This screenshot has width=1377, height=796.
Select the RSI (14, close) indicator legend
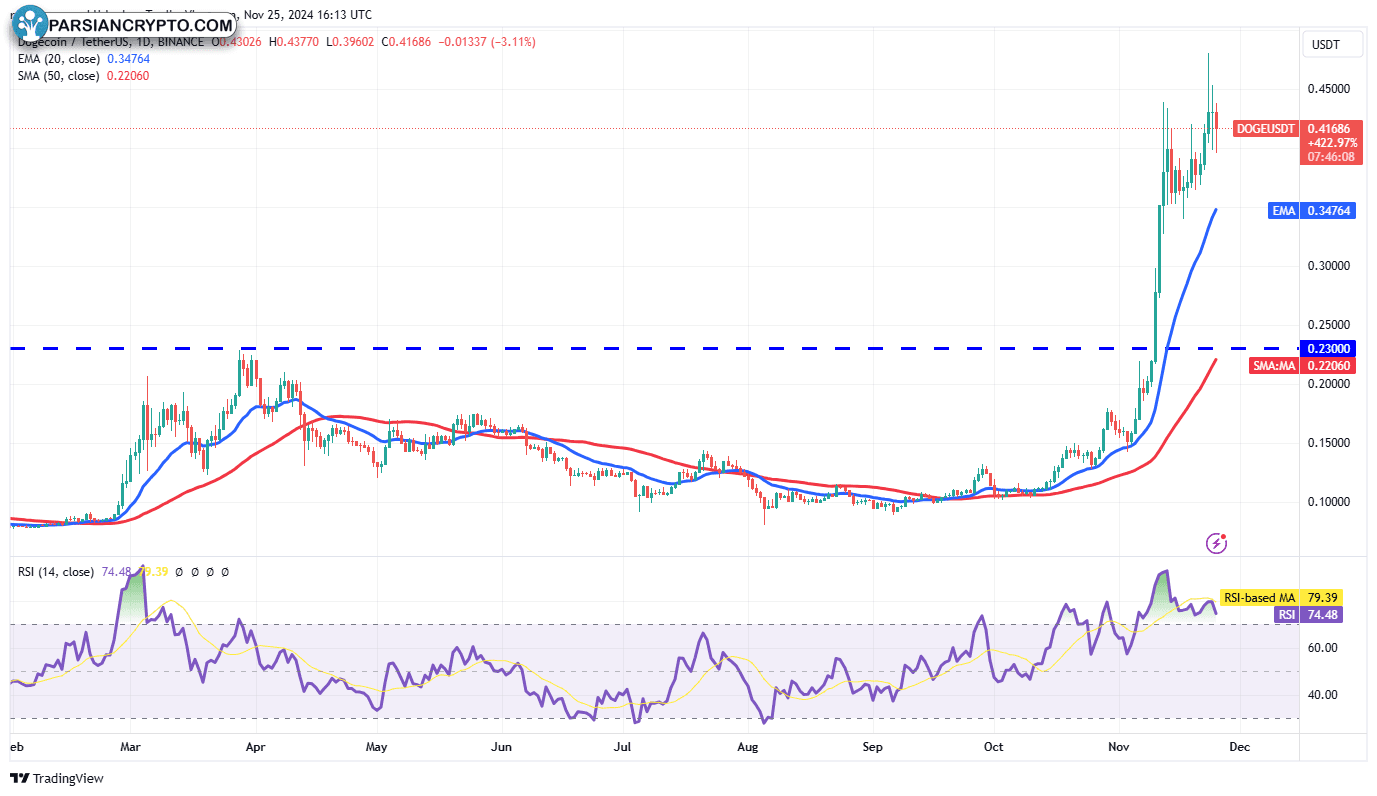(56, 572)
